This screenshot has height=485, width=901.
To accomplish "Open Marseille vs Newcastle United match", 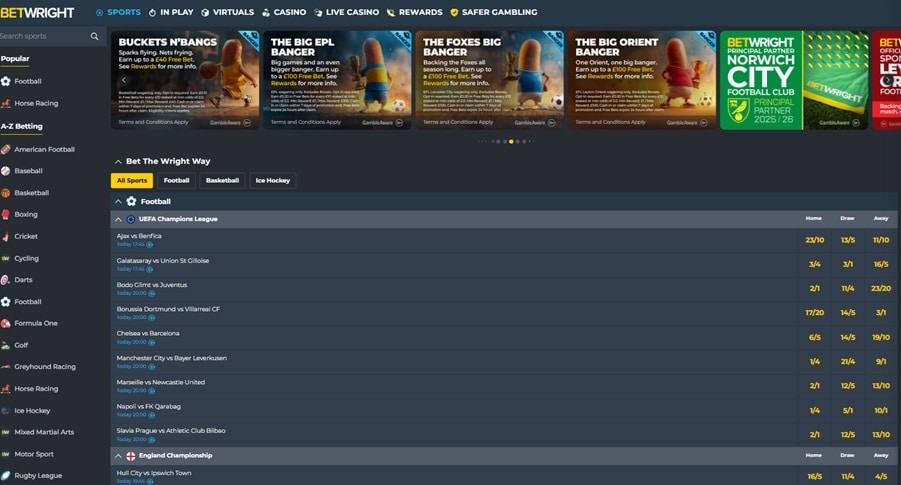I will coord(161,382).
